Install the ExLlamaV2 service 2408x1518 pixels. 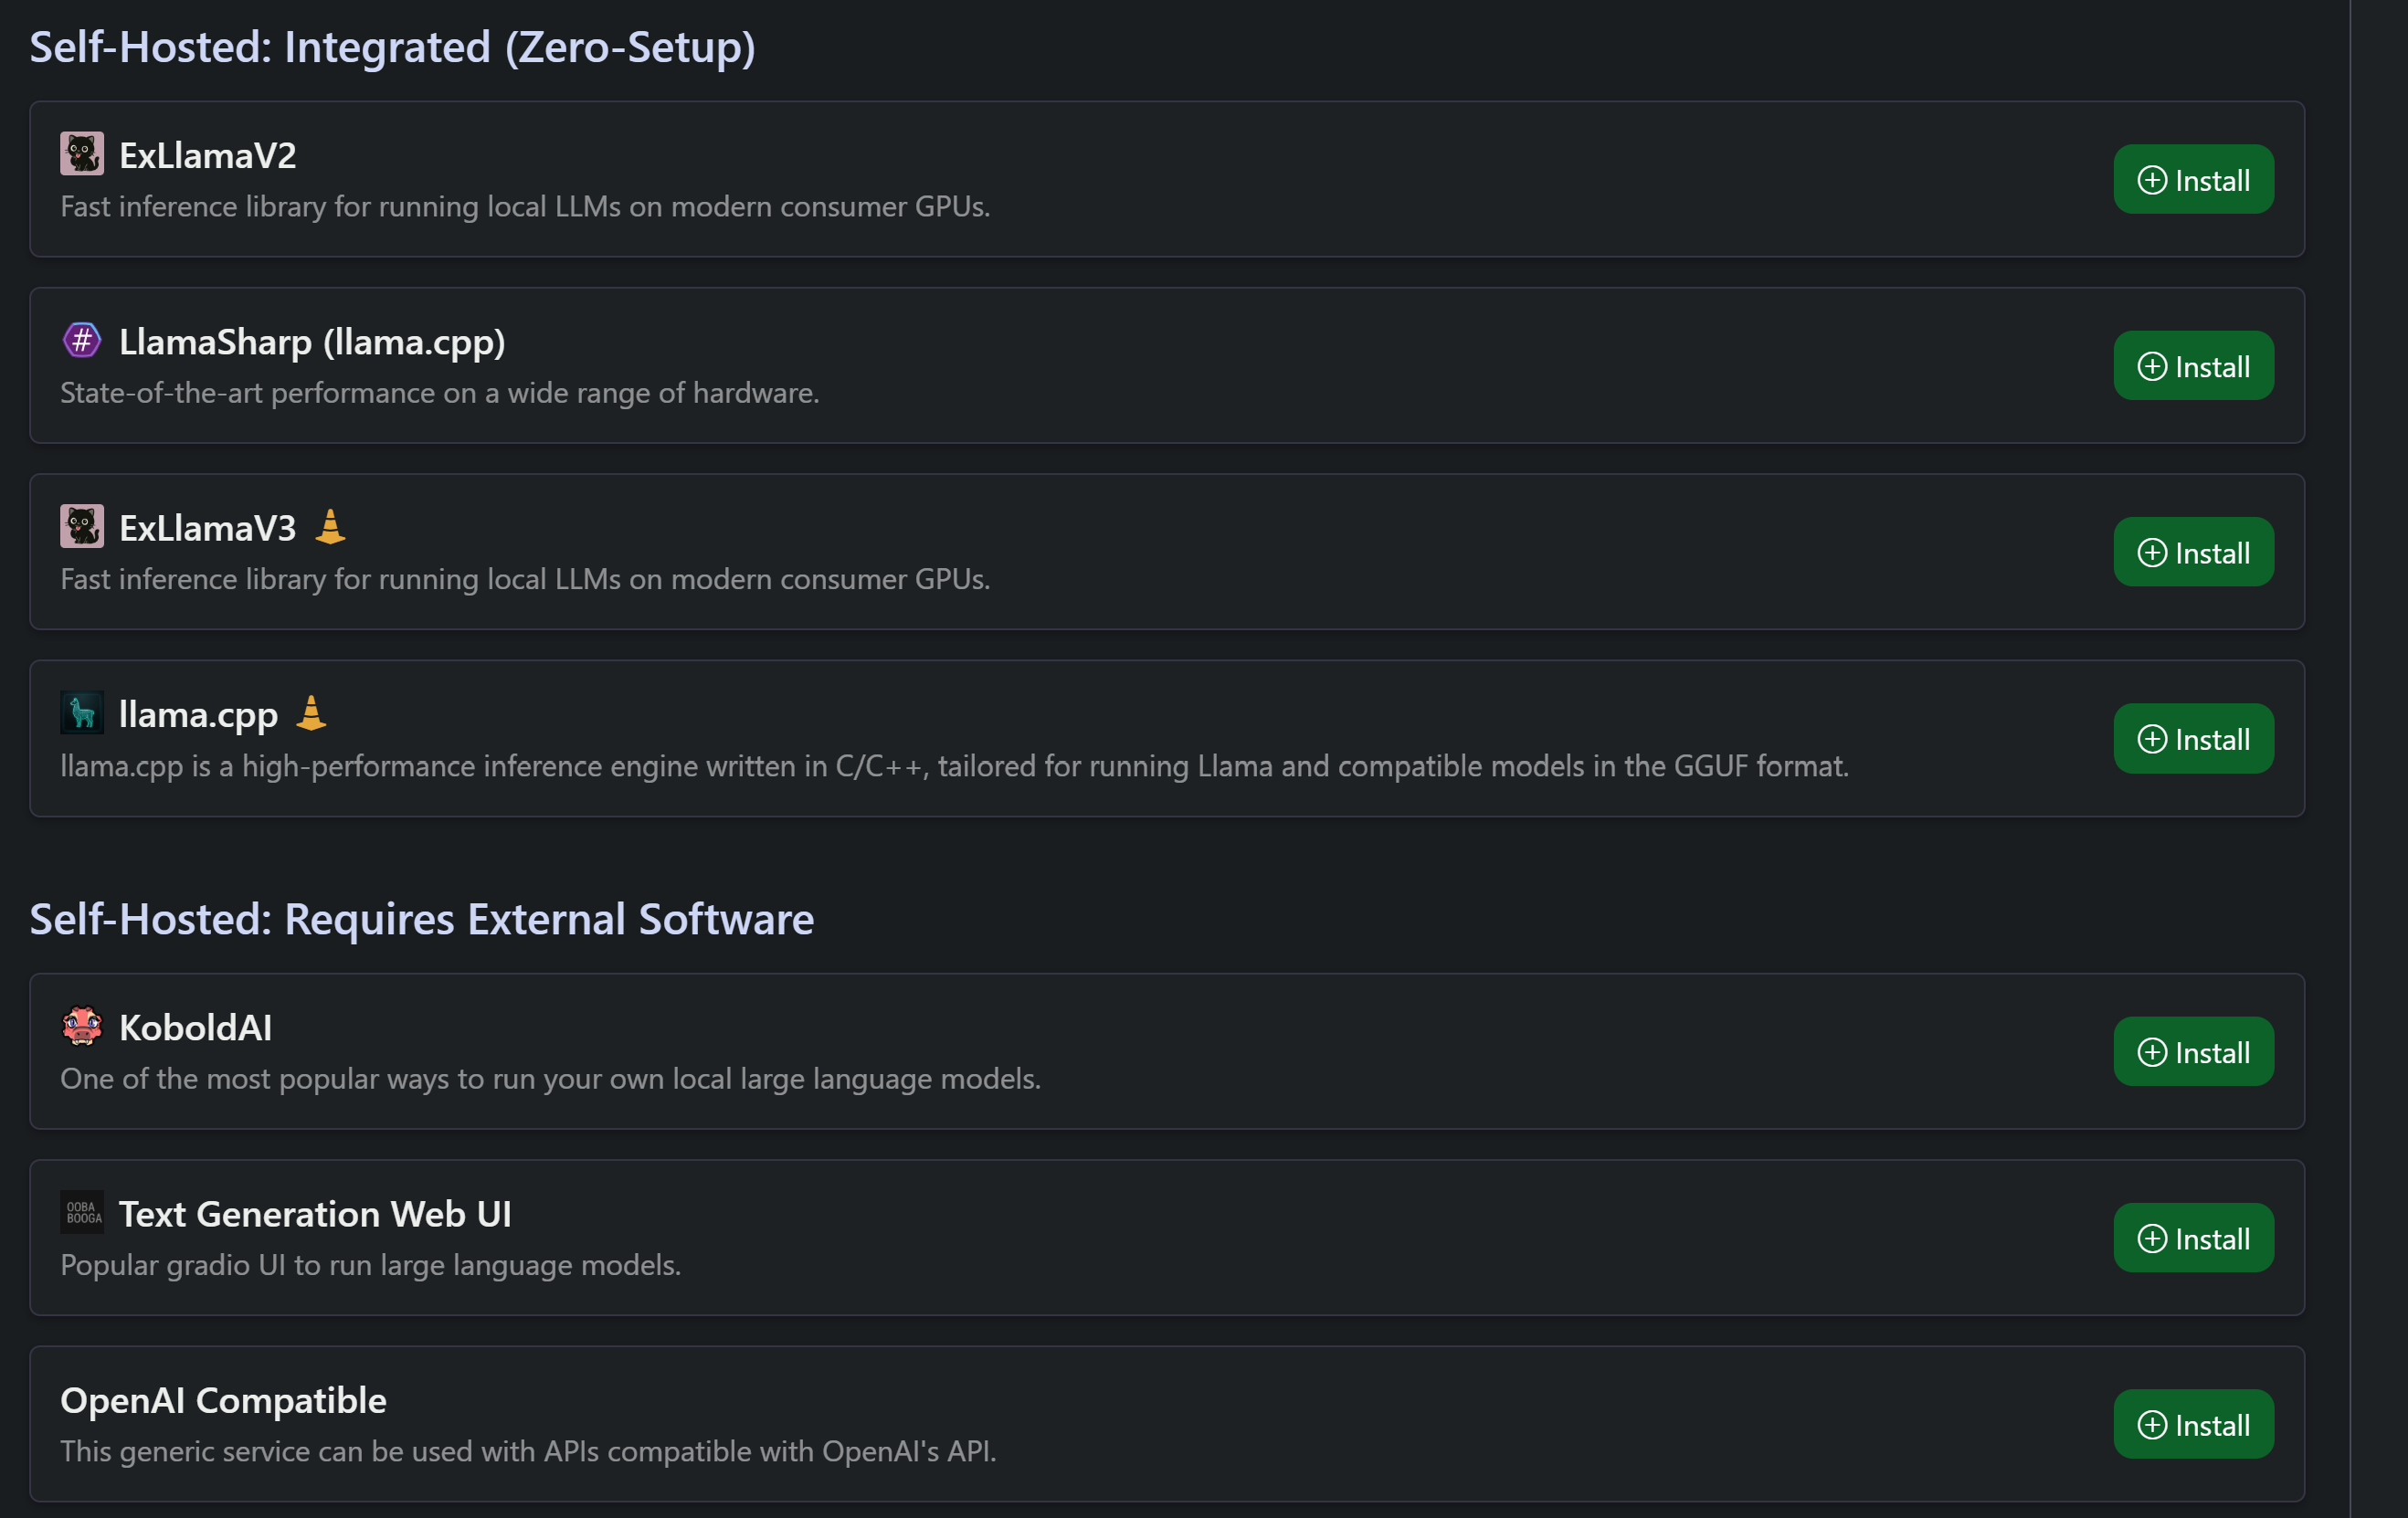pos(2193,180)
